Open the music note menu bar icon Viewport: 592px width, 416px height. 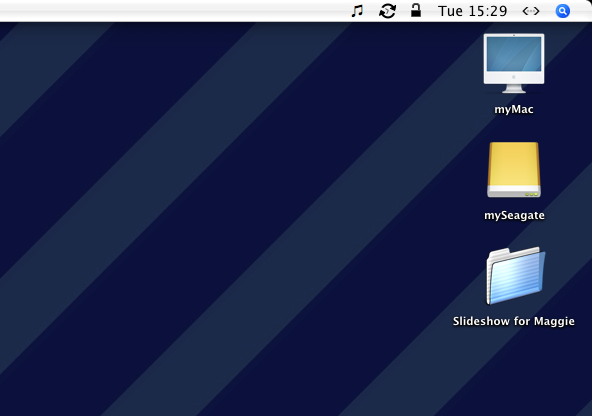[357, 11]
